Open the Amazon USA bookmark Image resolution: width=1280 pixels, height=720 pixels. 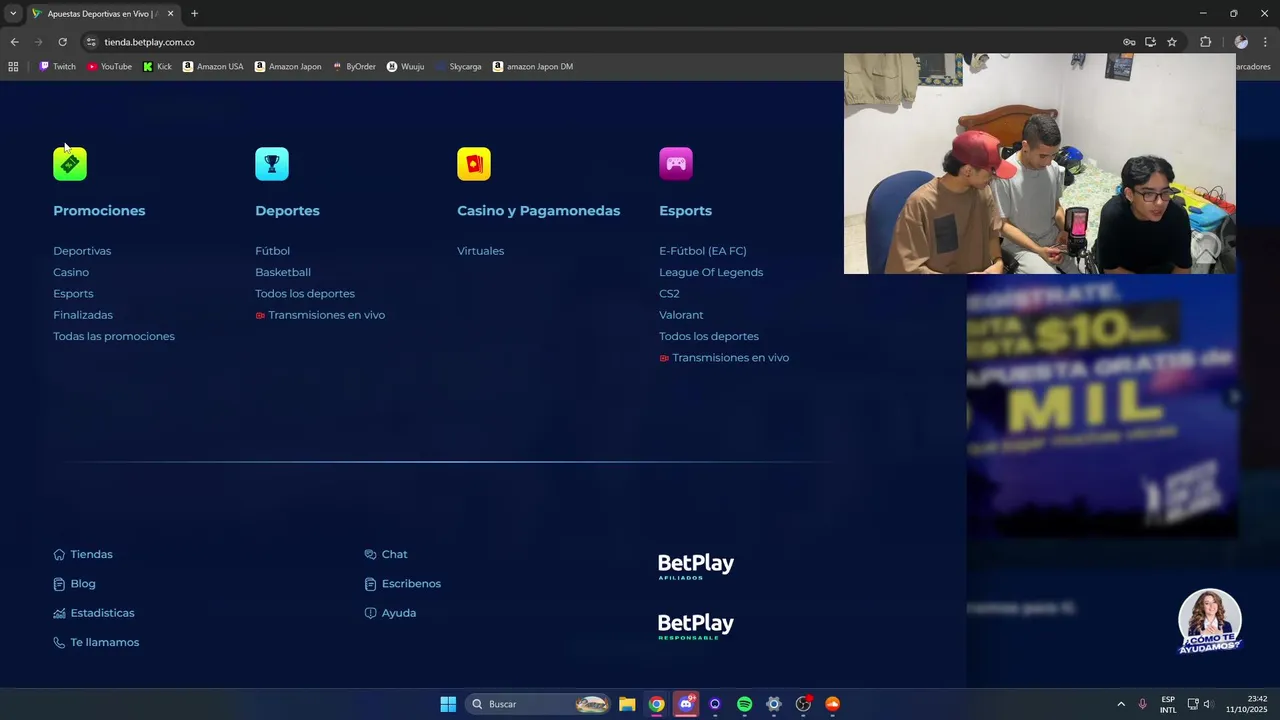[x=213, y=67]
